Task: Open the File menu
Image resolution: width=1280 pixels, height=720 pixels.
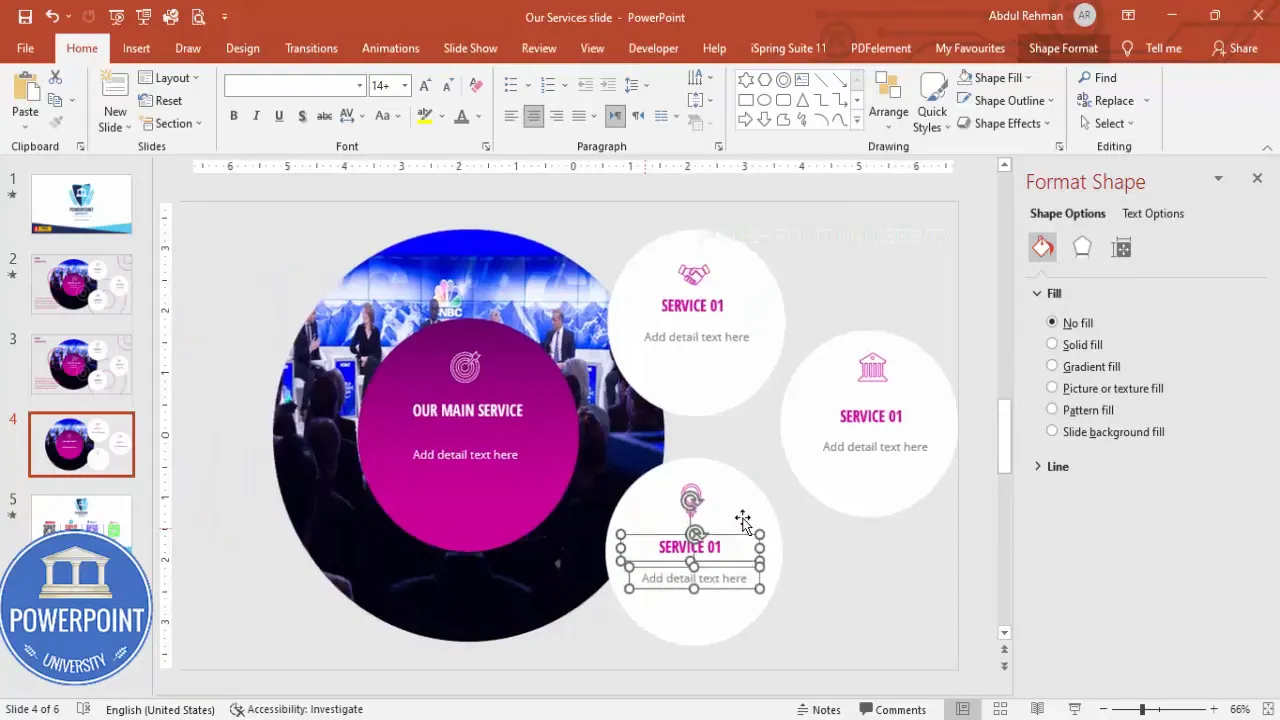Action: coord(25,48)
